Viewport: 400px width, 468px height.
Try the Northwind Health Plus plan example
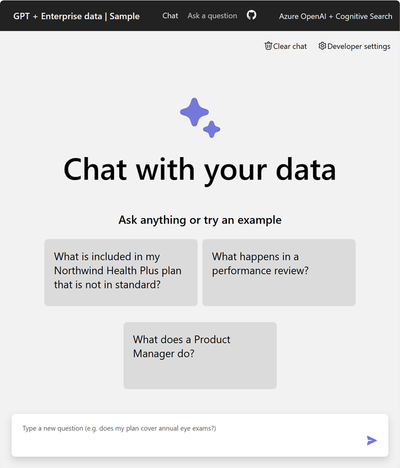121,272
